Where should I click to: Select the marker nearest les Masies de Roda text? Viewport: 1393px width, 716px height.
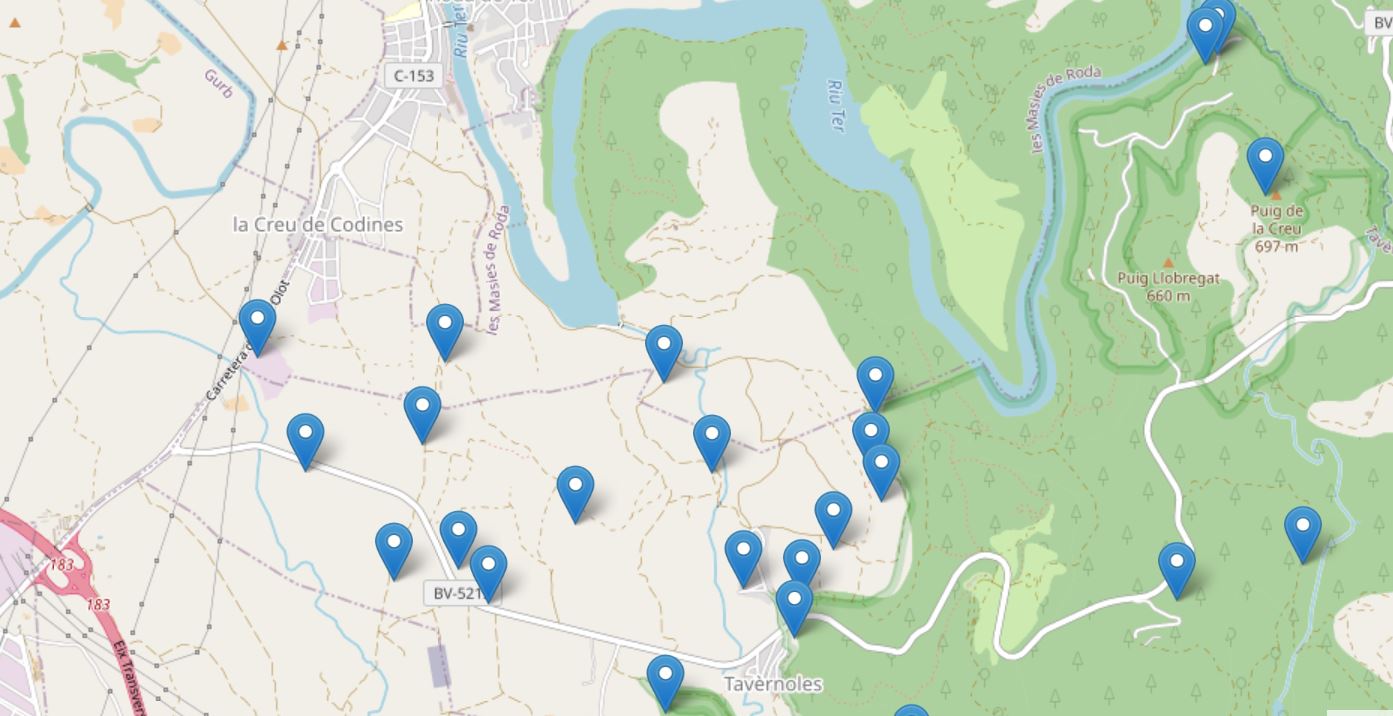point(445,332)
